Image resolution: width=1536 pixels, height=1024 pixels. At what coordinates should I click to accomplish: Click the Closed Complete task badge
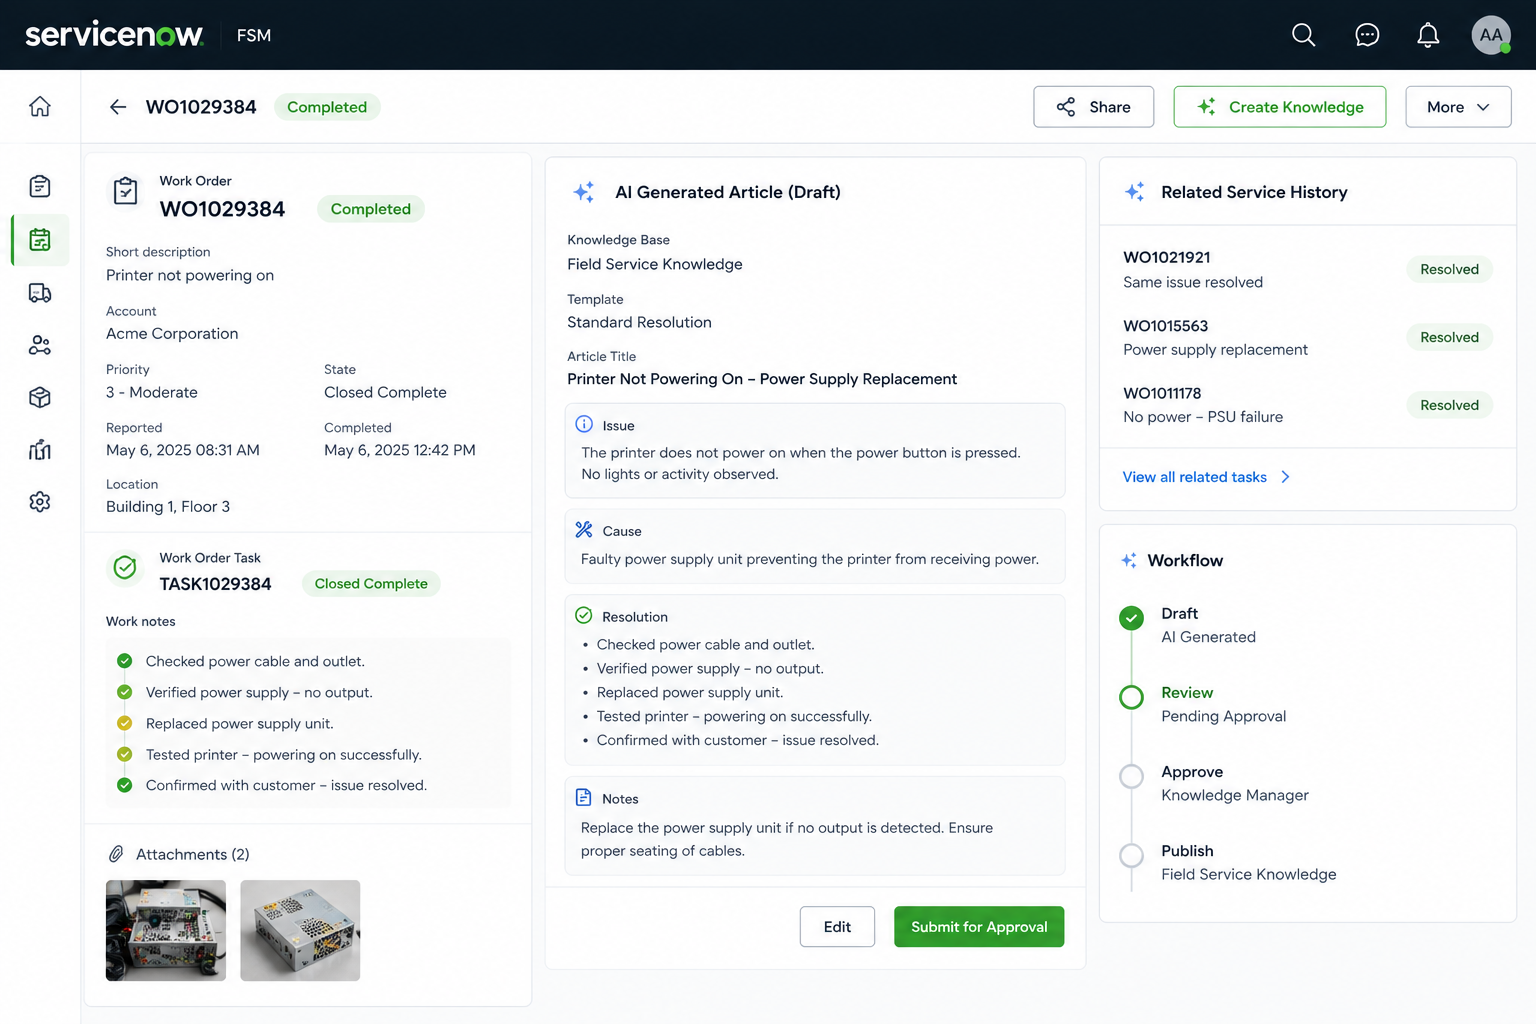coord(371,584)
